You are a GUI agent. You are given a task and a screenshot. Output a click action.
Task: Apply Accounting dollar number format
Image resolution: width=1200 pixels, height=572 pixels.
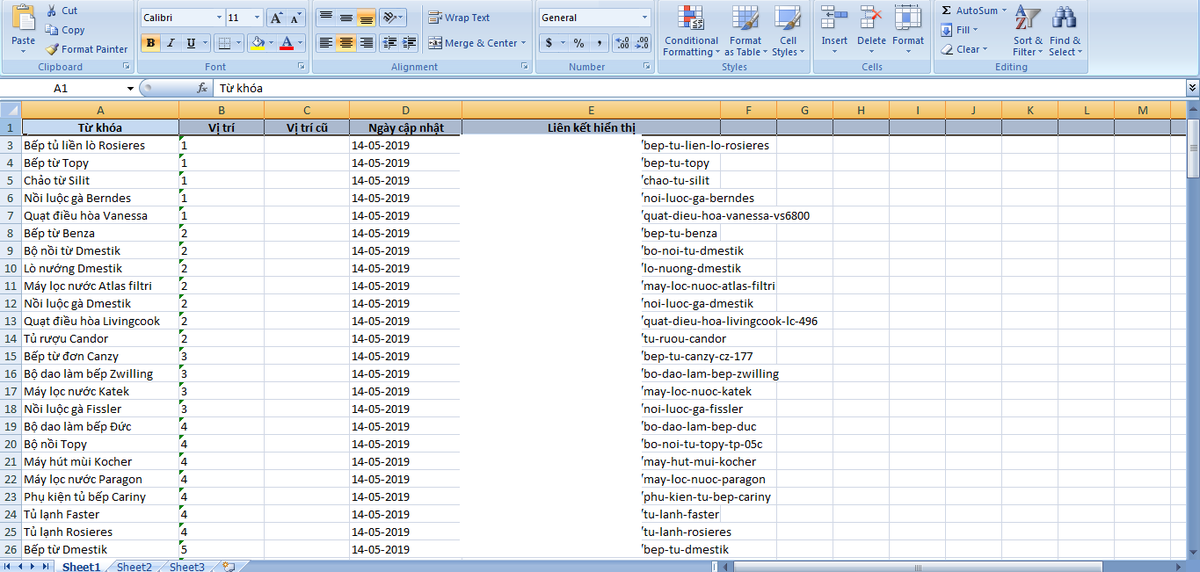(x=549, y=43)
